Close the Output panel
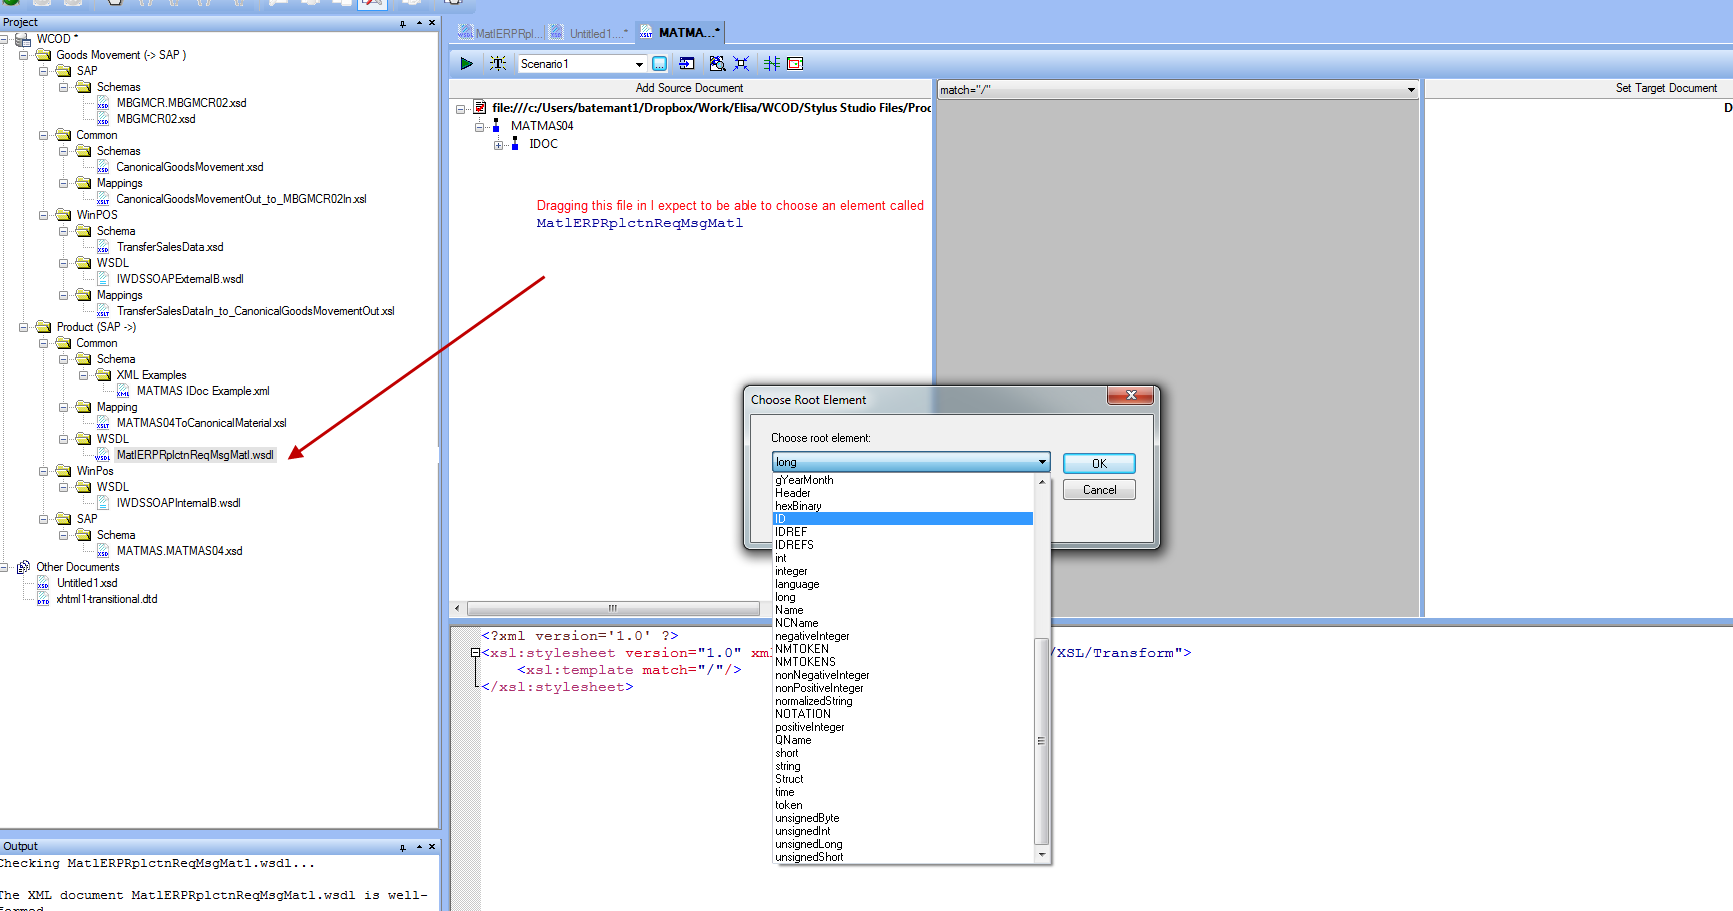1733x911 pixels. point(432,846)
